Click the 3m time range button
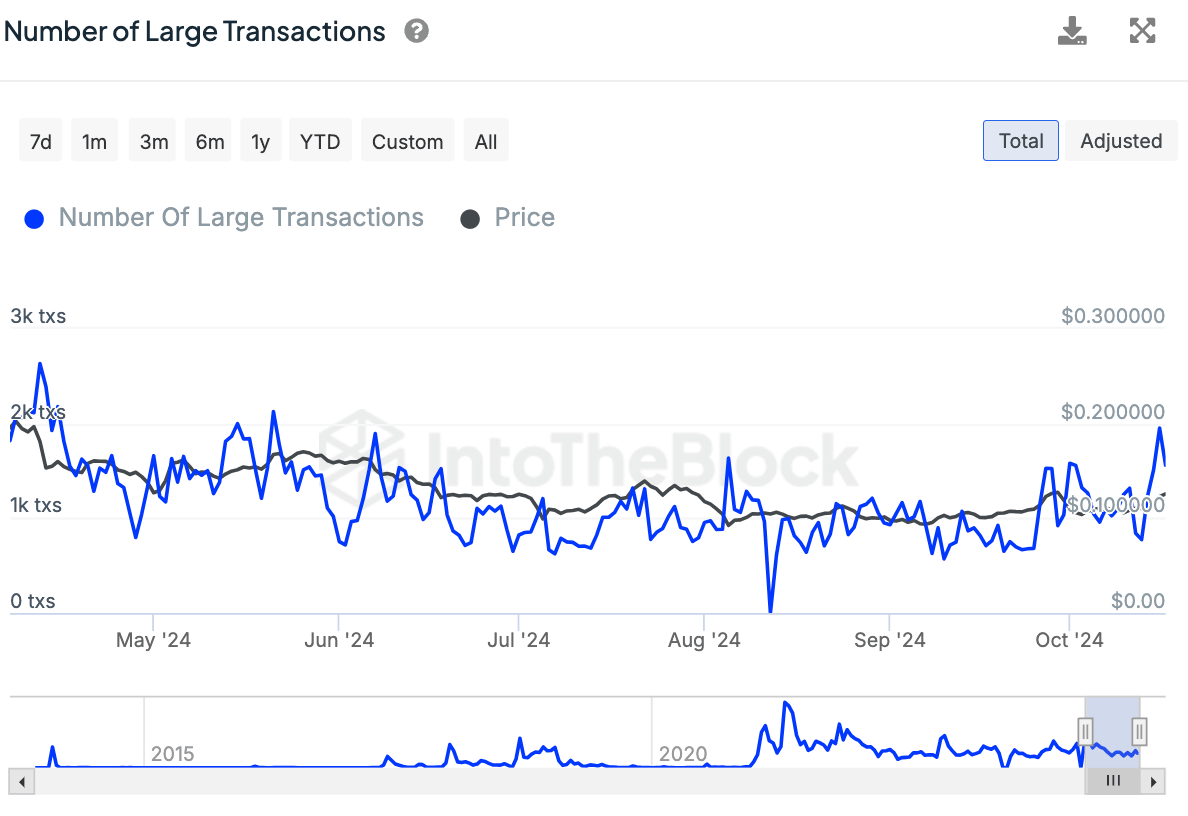The image size is (1188, 816). click(152, 140)
